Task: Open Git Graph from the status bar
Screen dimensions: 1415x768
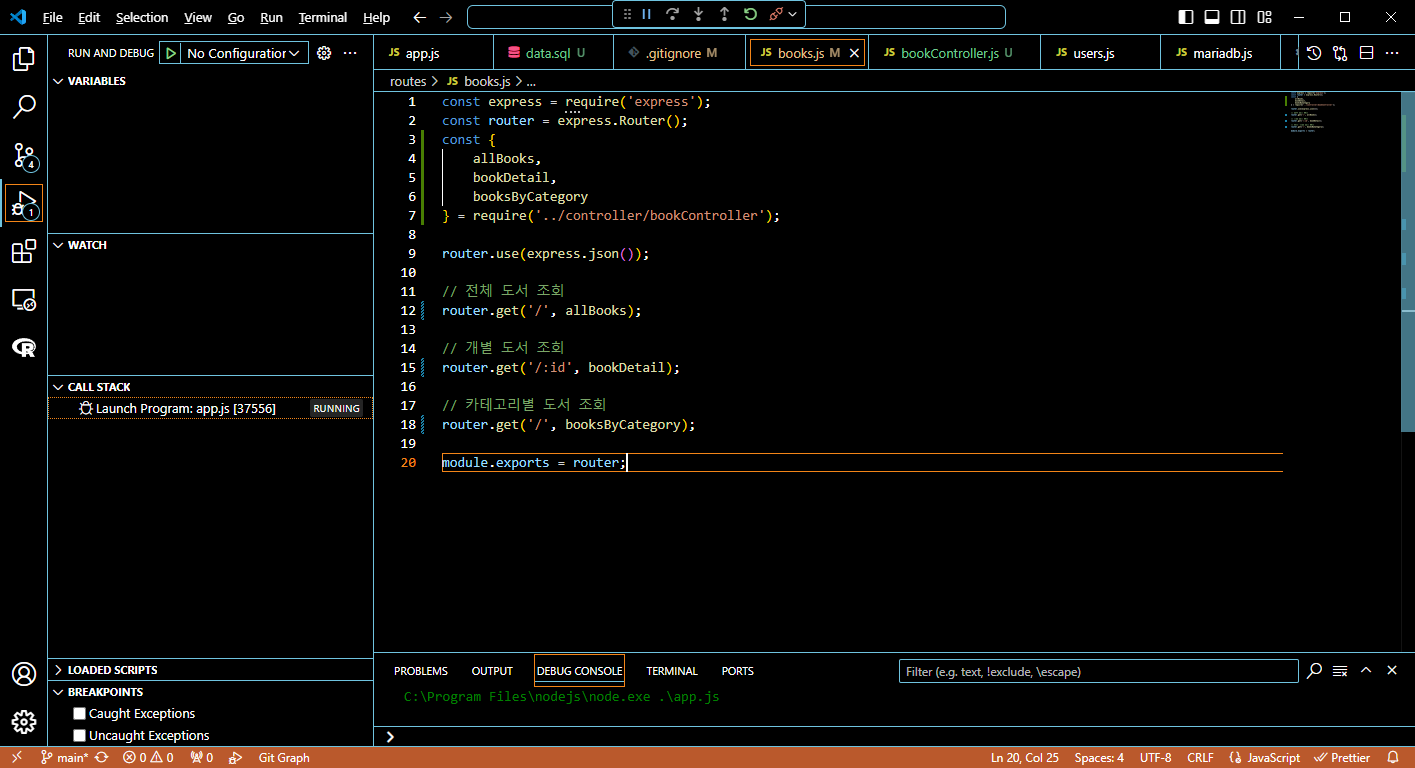Action: 284,758
